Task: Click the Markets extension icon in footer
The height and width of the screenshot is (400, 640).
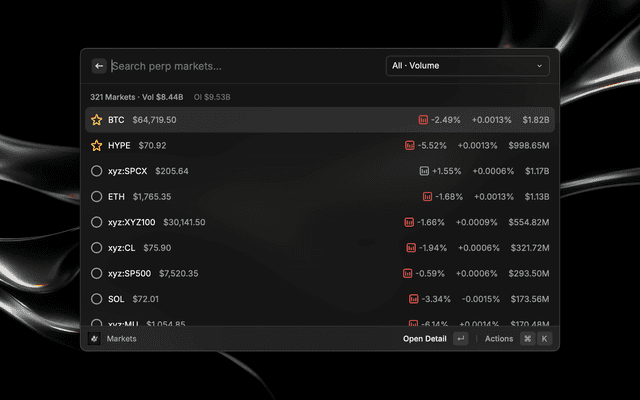Action: point(94,338)
